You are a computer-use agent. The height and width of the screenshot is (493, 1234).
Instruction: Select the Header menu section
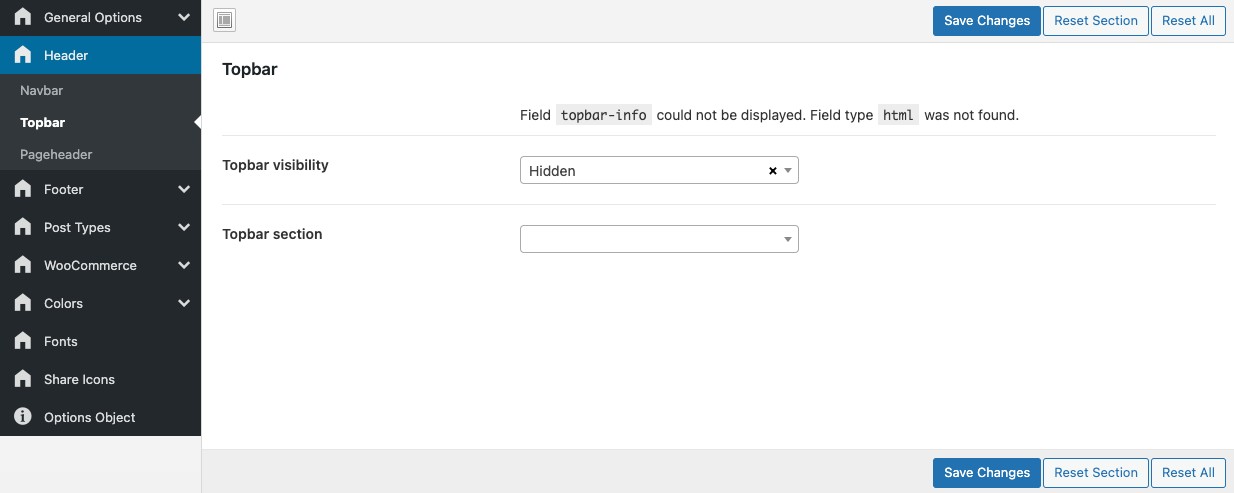pos(100,55)
